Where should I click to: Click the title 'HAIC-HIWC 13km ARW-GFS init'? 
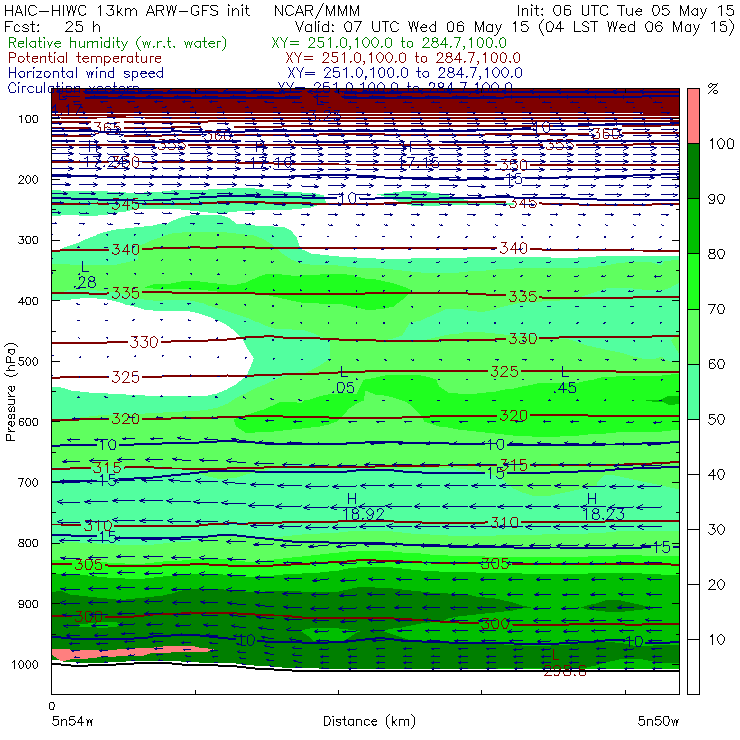(126, 10)
